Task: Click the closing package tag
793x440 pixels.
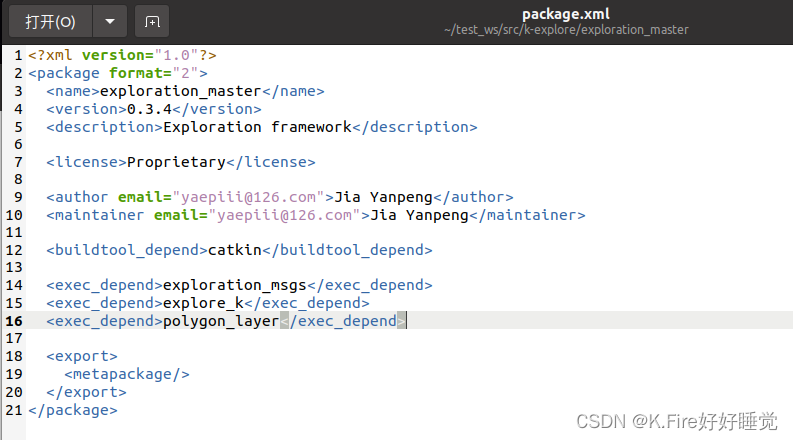Action: point(73,410)
